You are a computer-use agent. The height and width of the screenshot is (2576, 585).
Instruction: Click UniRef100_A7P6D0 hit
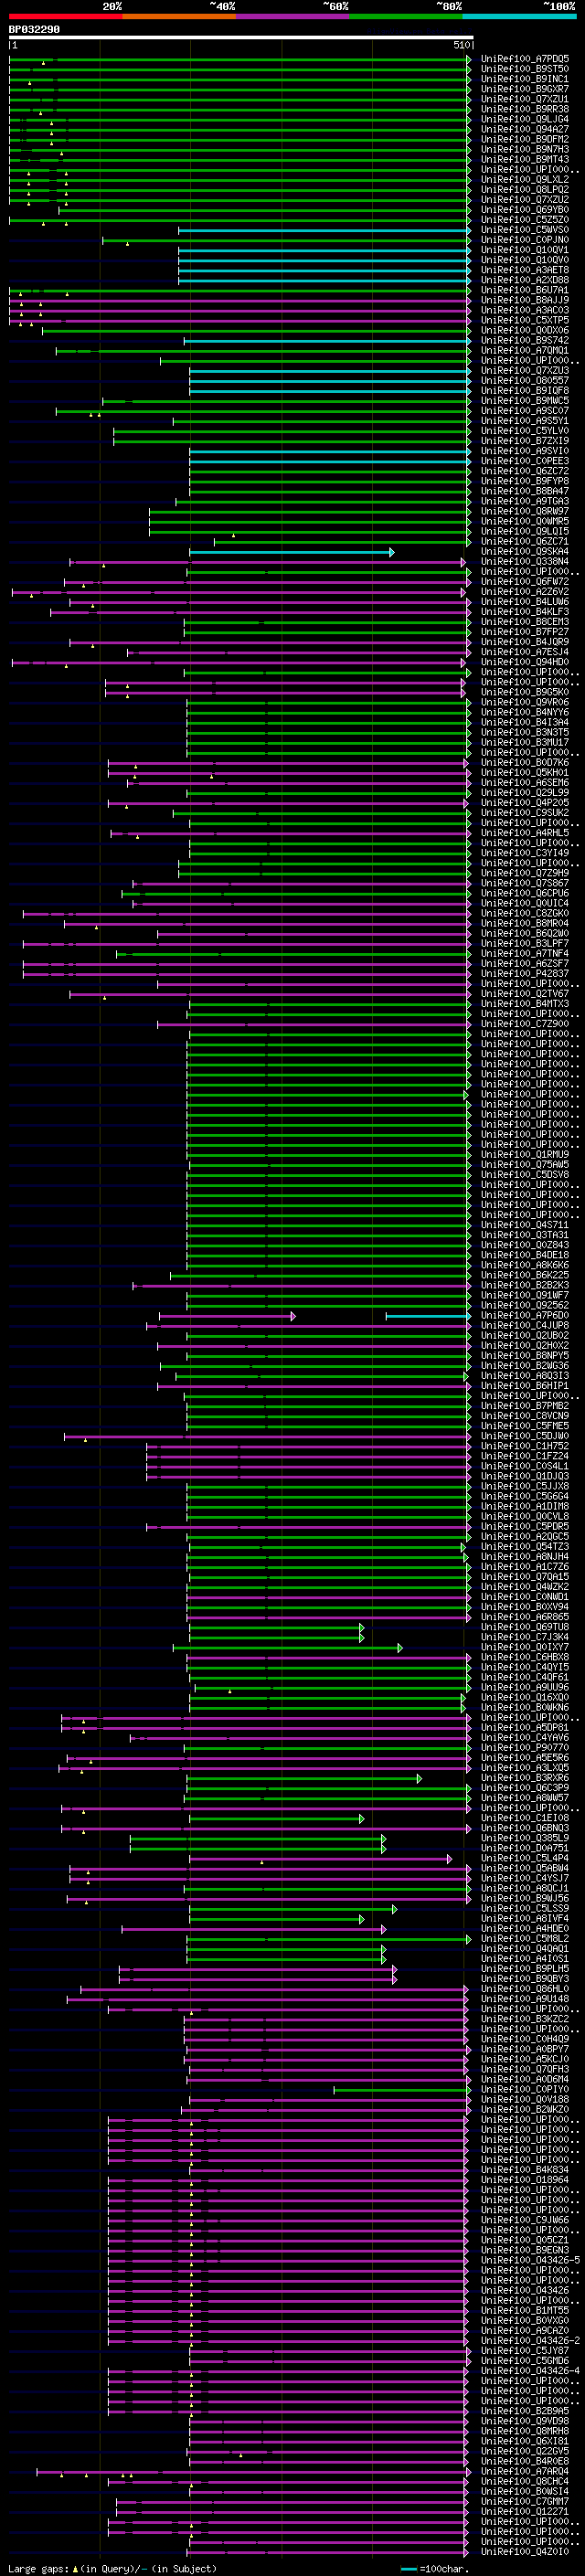coord(525,1316)
